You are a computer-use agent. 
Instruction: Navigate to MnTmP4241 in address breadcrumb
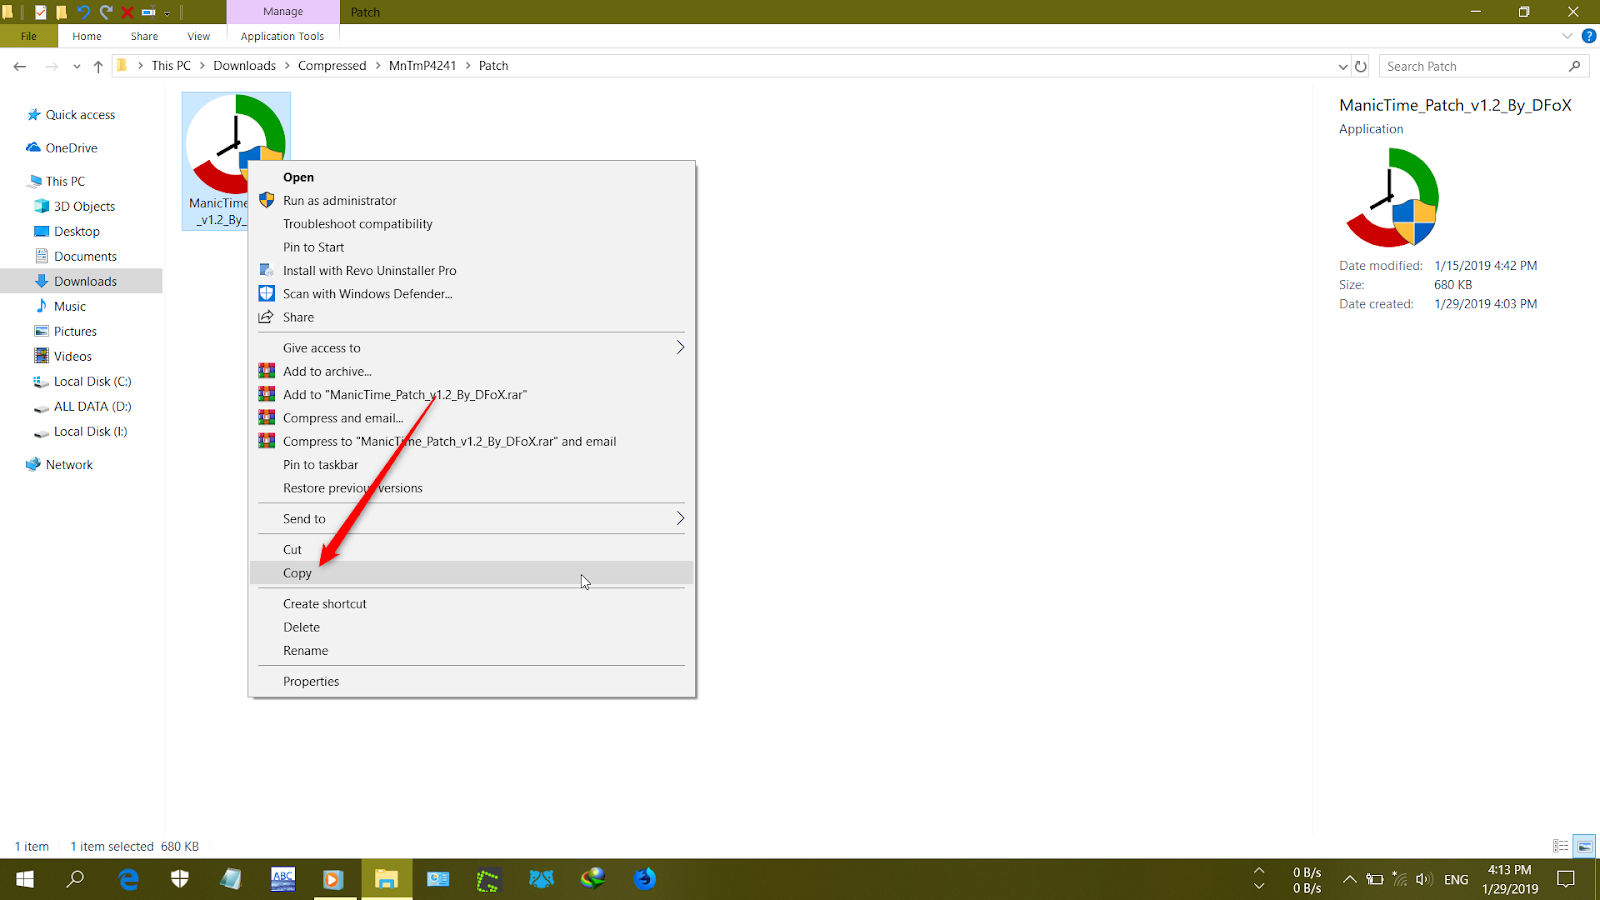tap(422, 66)
